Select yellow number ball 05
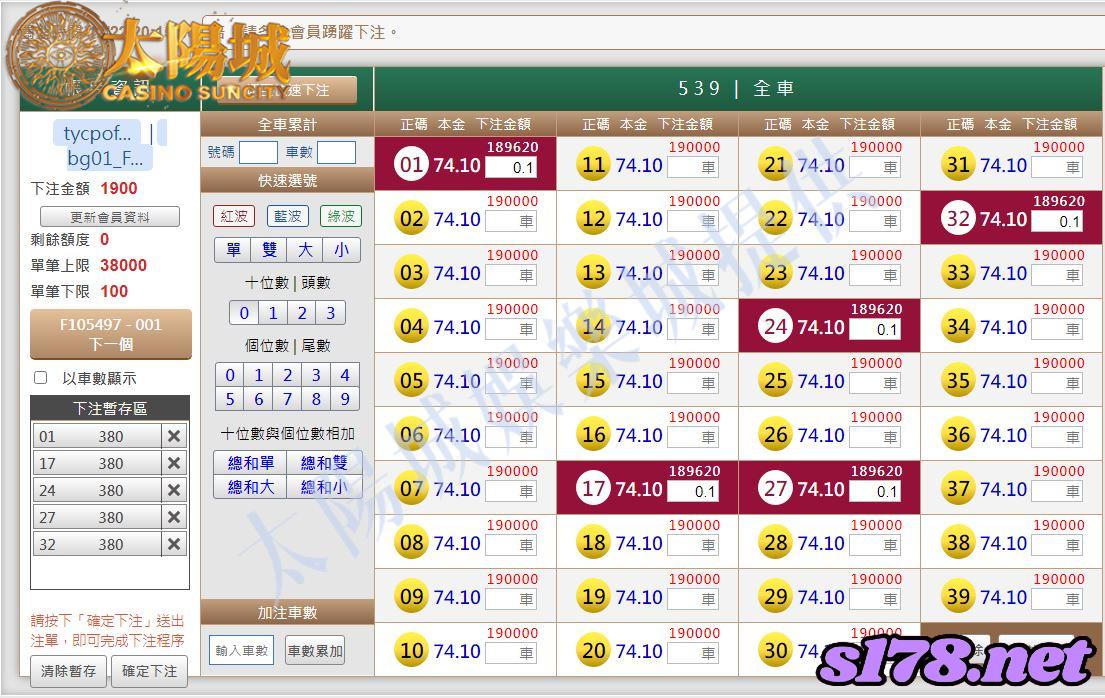 tap(411, 381)
